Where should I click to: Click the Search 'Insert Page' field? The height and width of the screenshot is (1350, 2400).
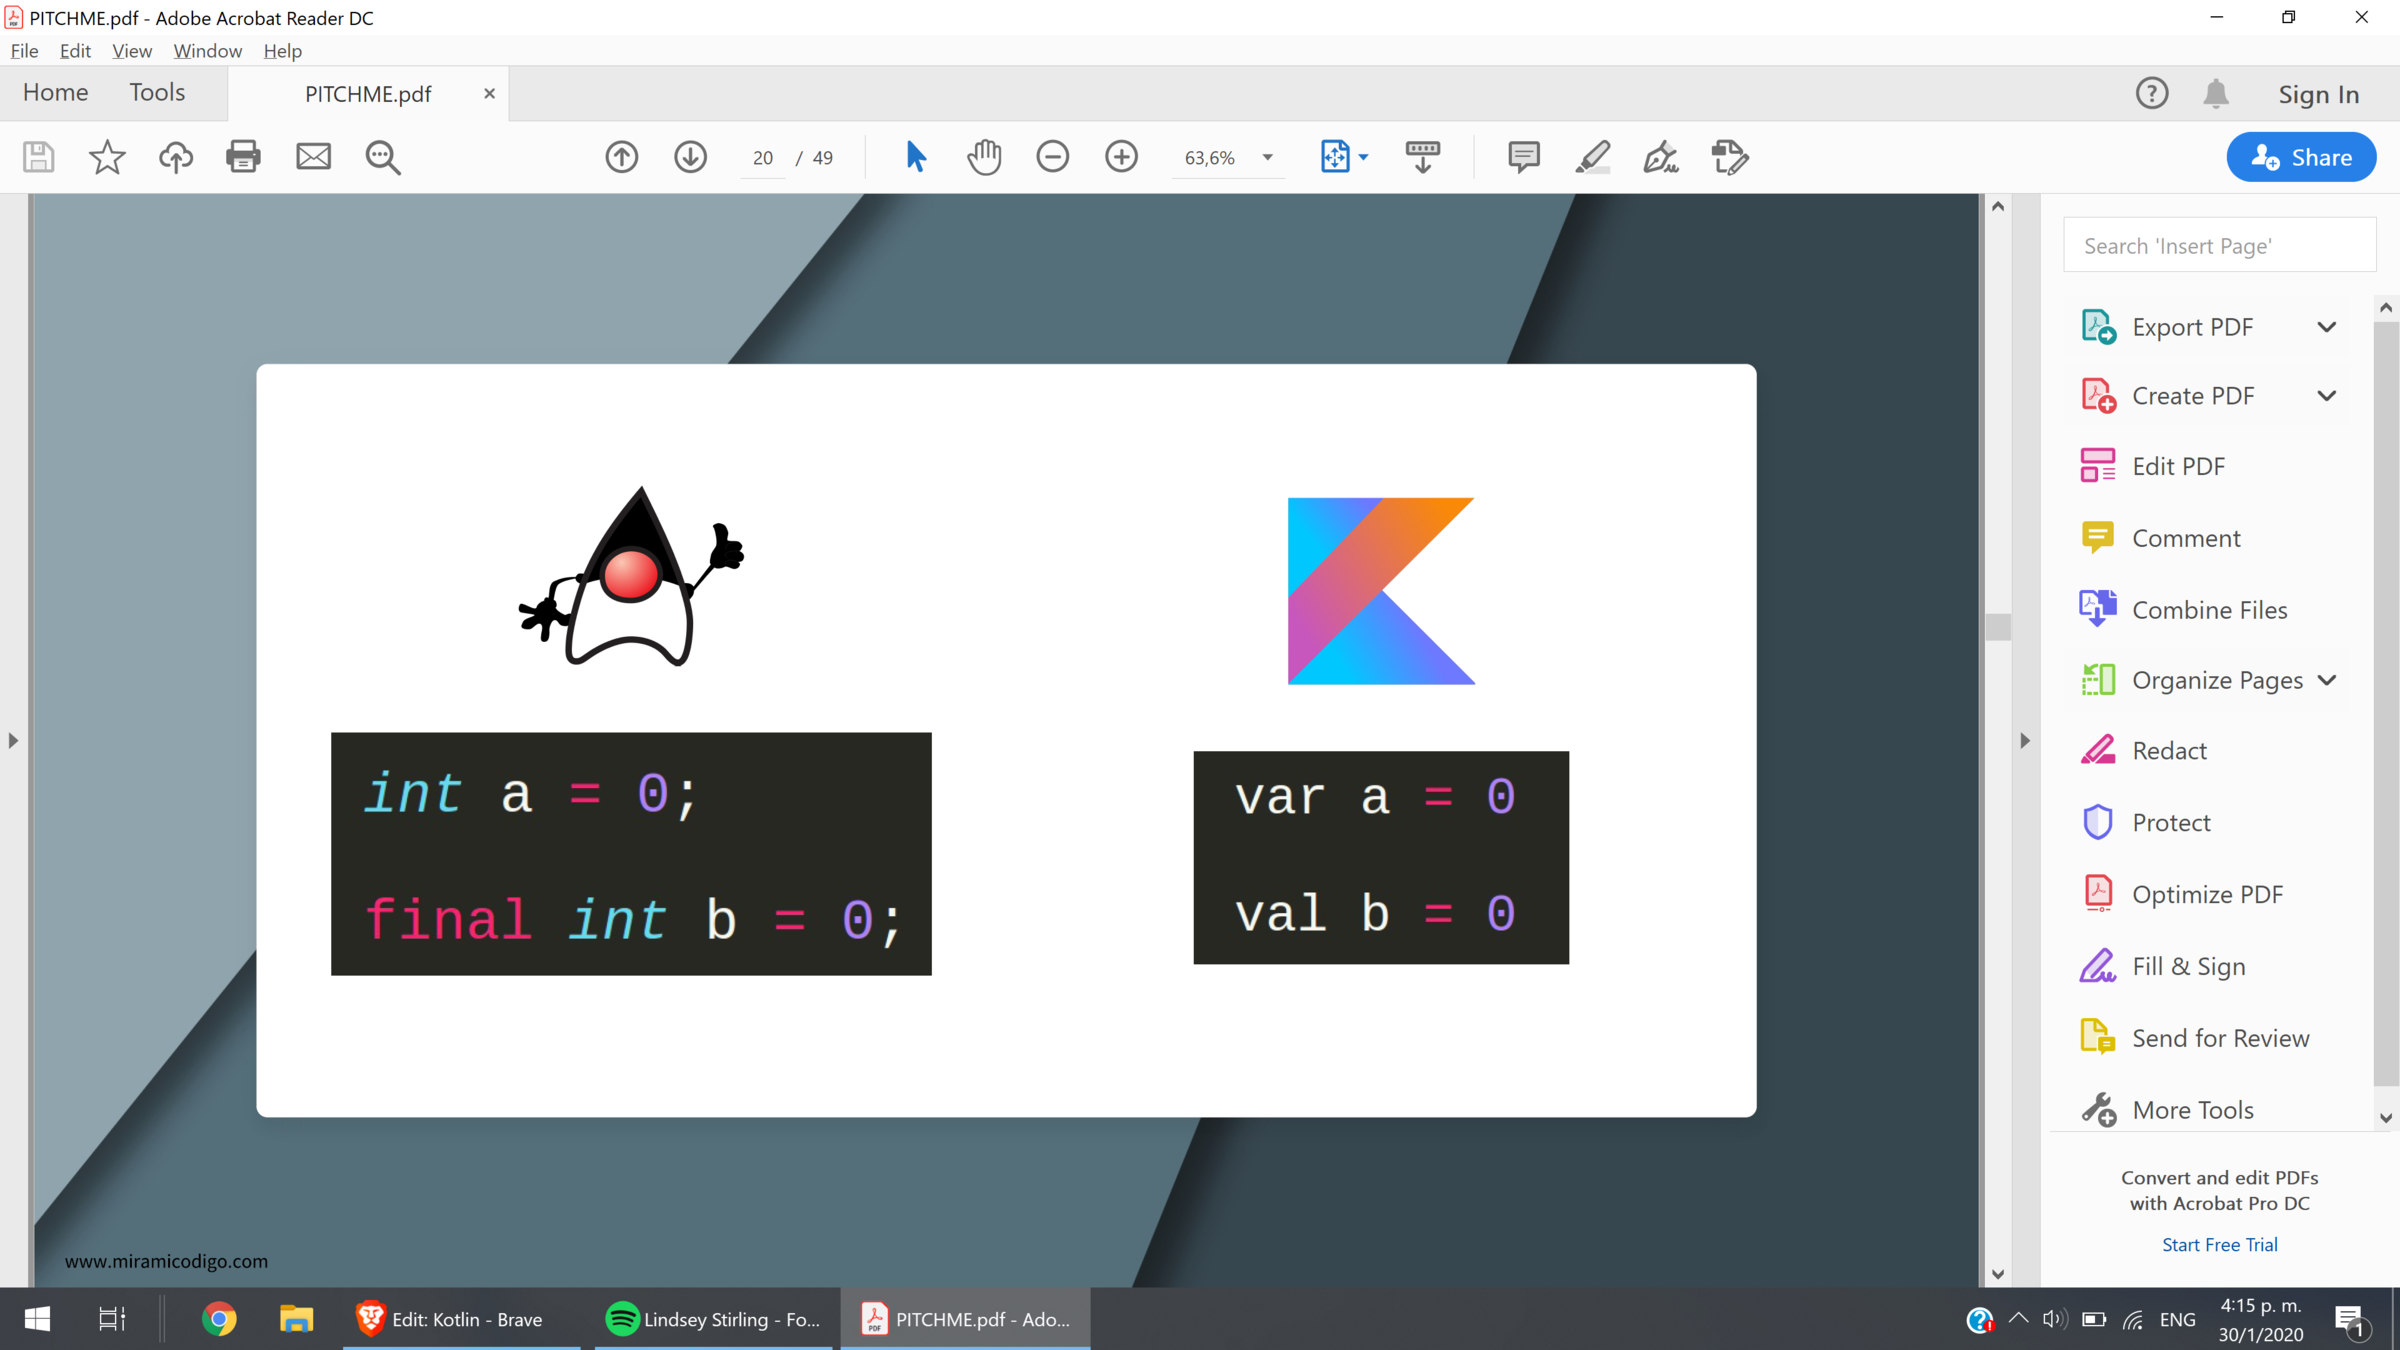coord(2219,246)
